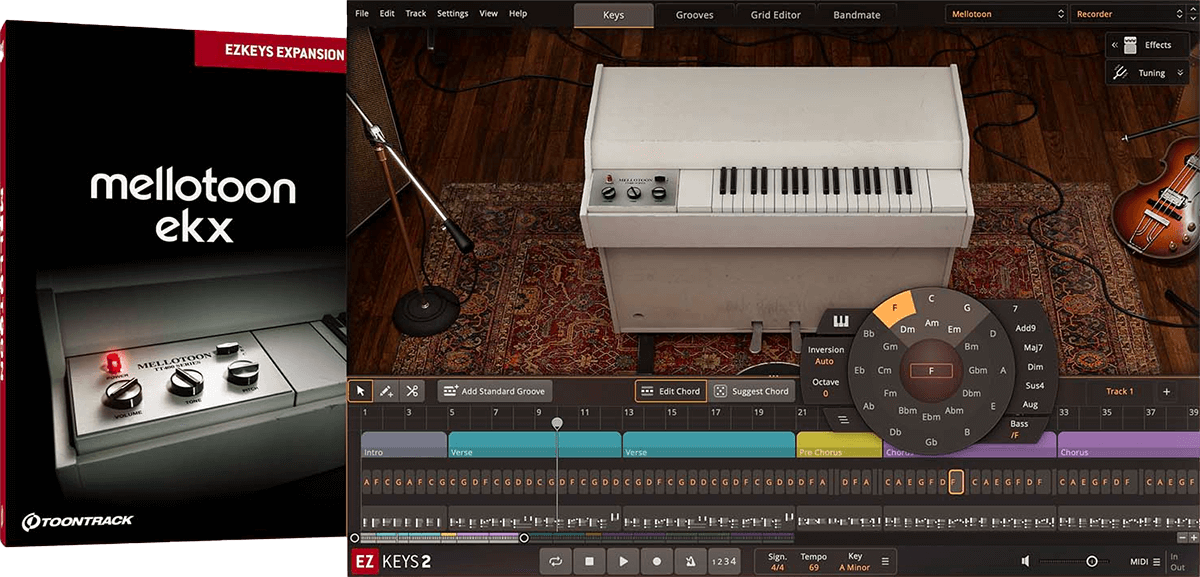Screen dimensions: 1200x577
Task: Select the scissors cut tool
Action: tap(411, 391)
